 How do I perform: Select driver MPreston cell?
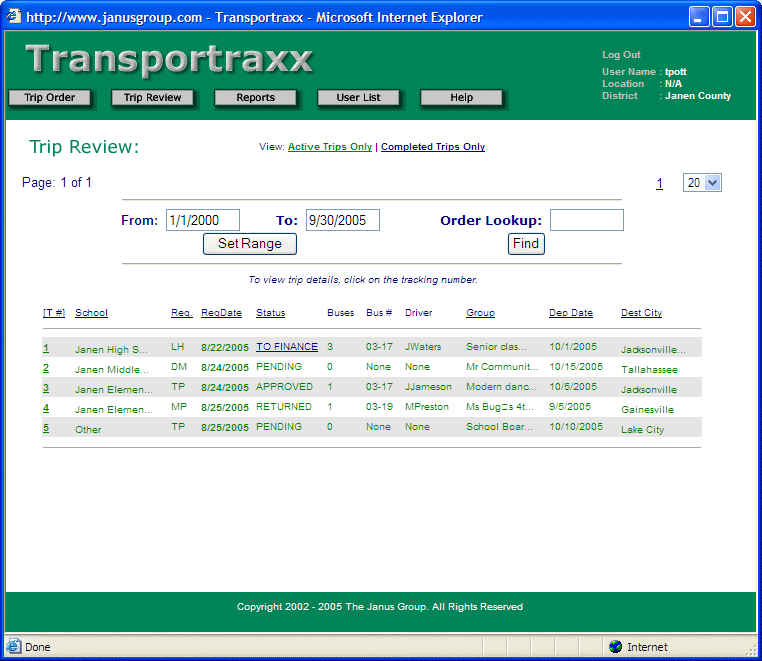click(x=427, y=407)
